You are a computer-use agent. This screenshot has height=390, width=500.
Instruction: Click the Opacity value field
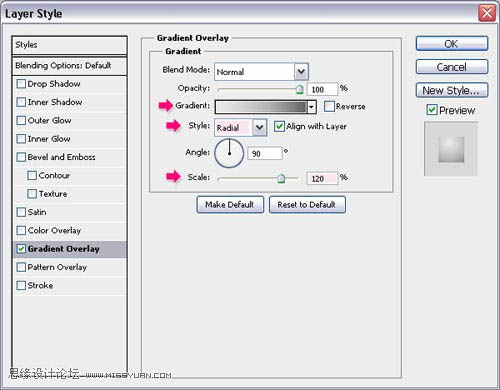coord(322,89)
